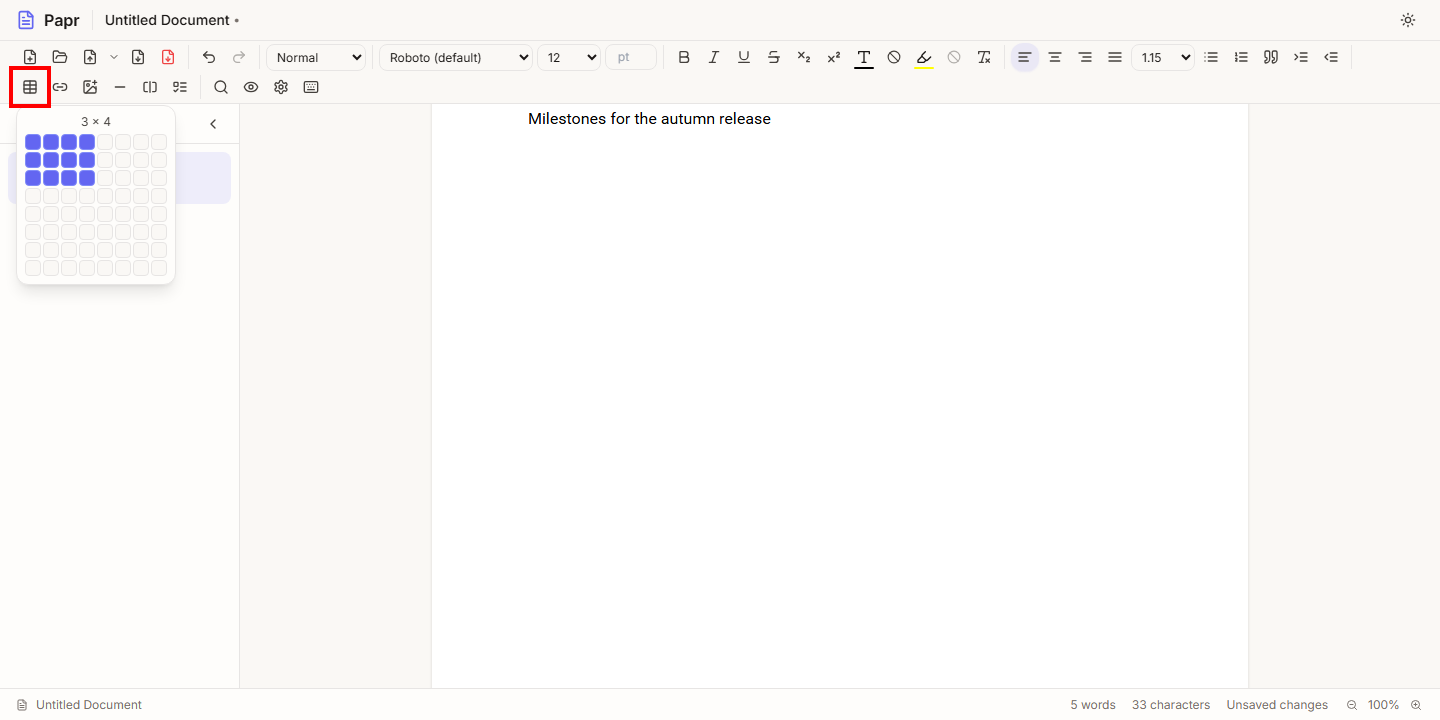Click the red PDF export icon
1440x720 pixels.
[168, 57]
